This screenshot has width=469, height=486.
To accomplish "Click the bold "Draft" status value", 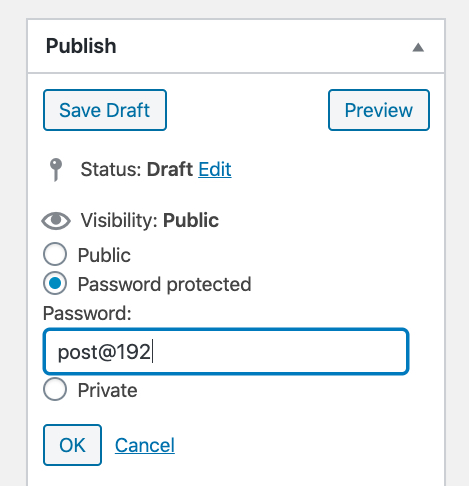I will pyautogui.click(x=170, y=169).
